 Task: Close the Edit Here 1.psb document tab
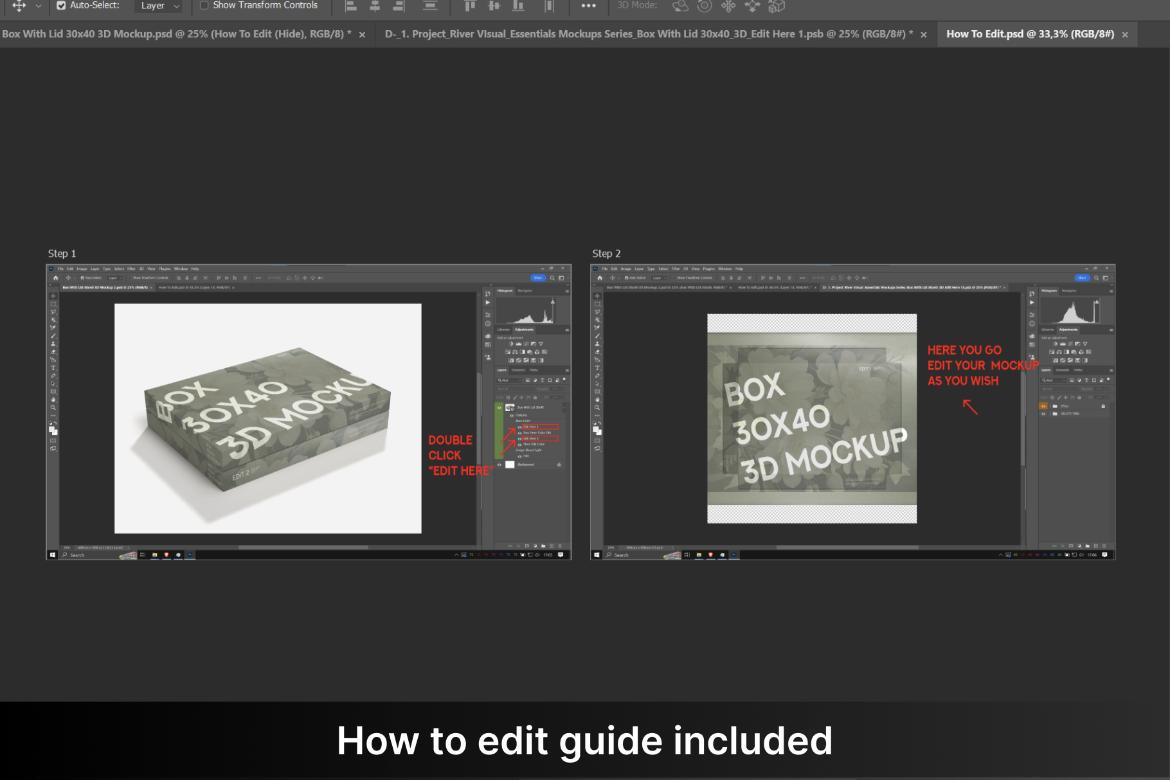924,34
